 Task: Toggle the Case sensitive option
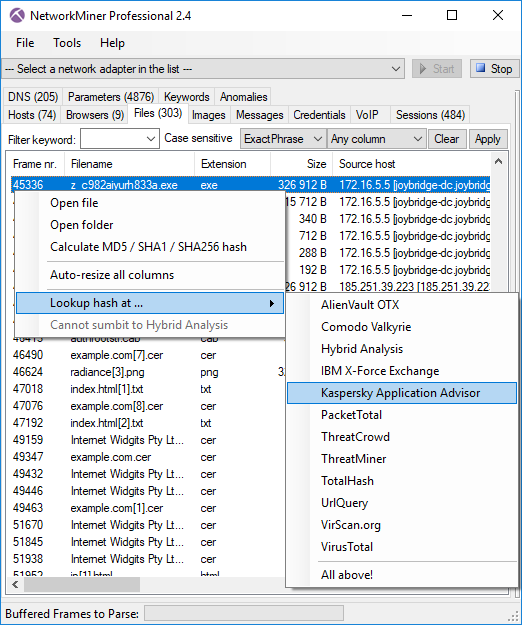(x=198, y=138)
